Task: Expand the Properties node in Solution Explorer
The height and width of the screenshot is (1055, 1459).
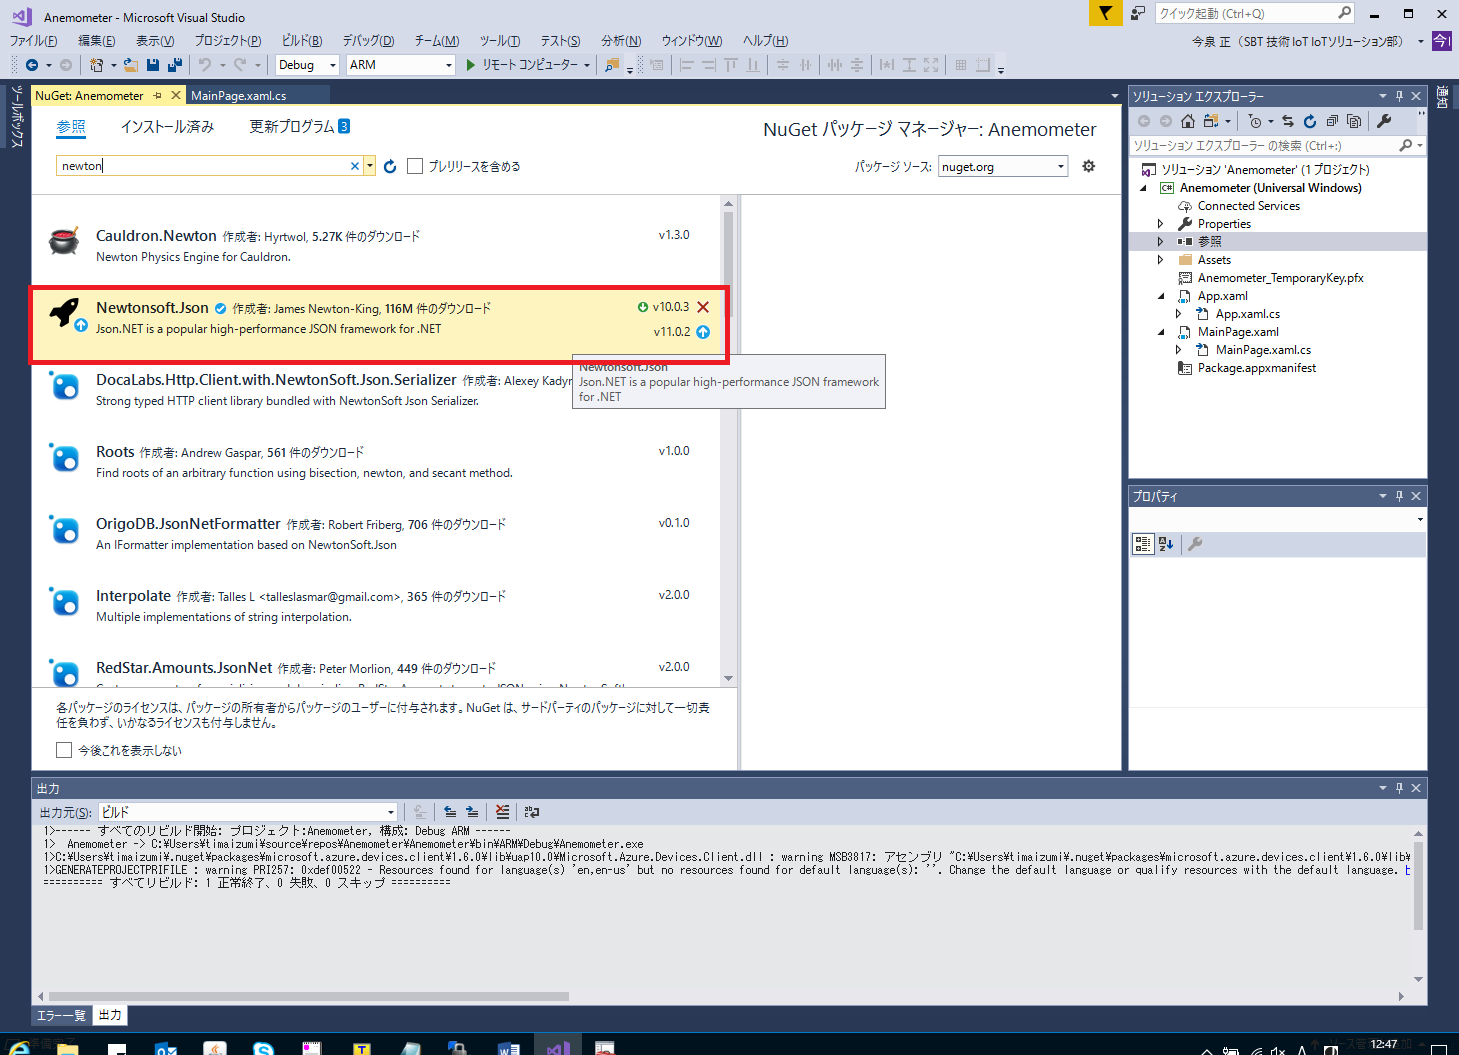Action: [1160, 224]
